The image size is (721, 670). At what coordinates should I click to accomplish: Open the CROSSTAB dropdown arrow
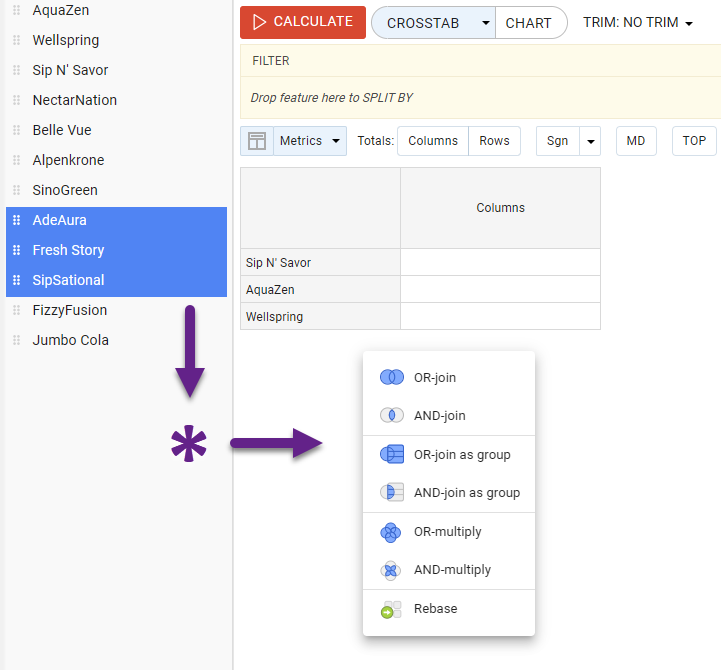tap(485, 23)
